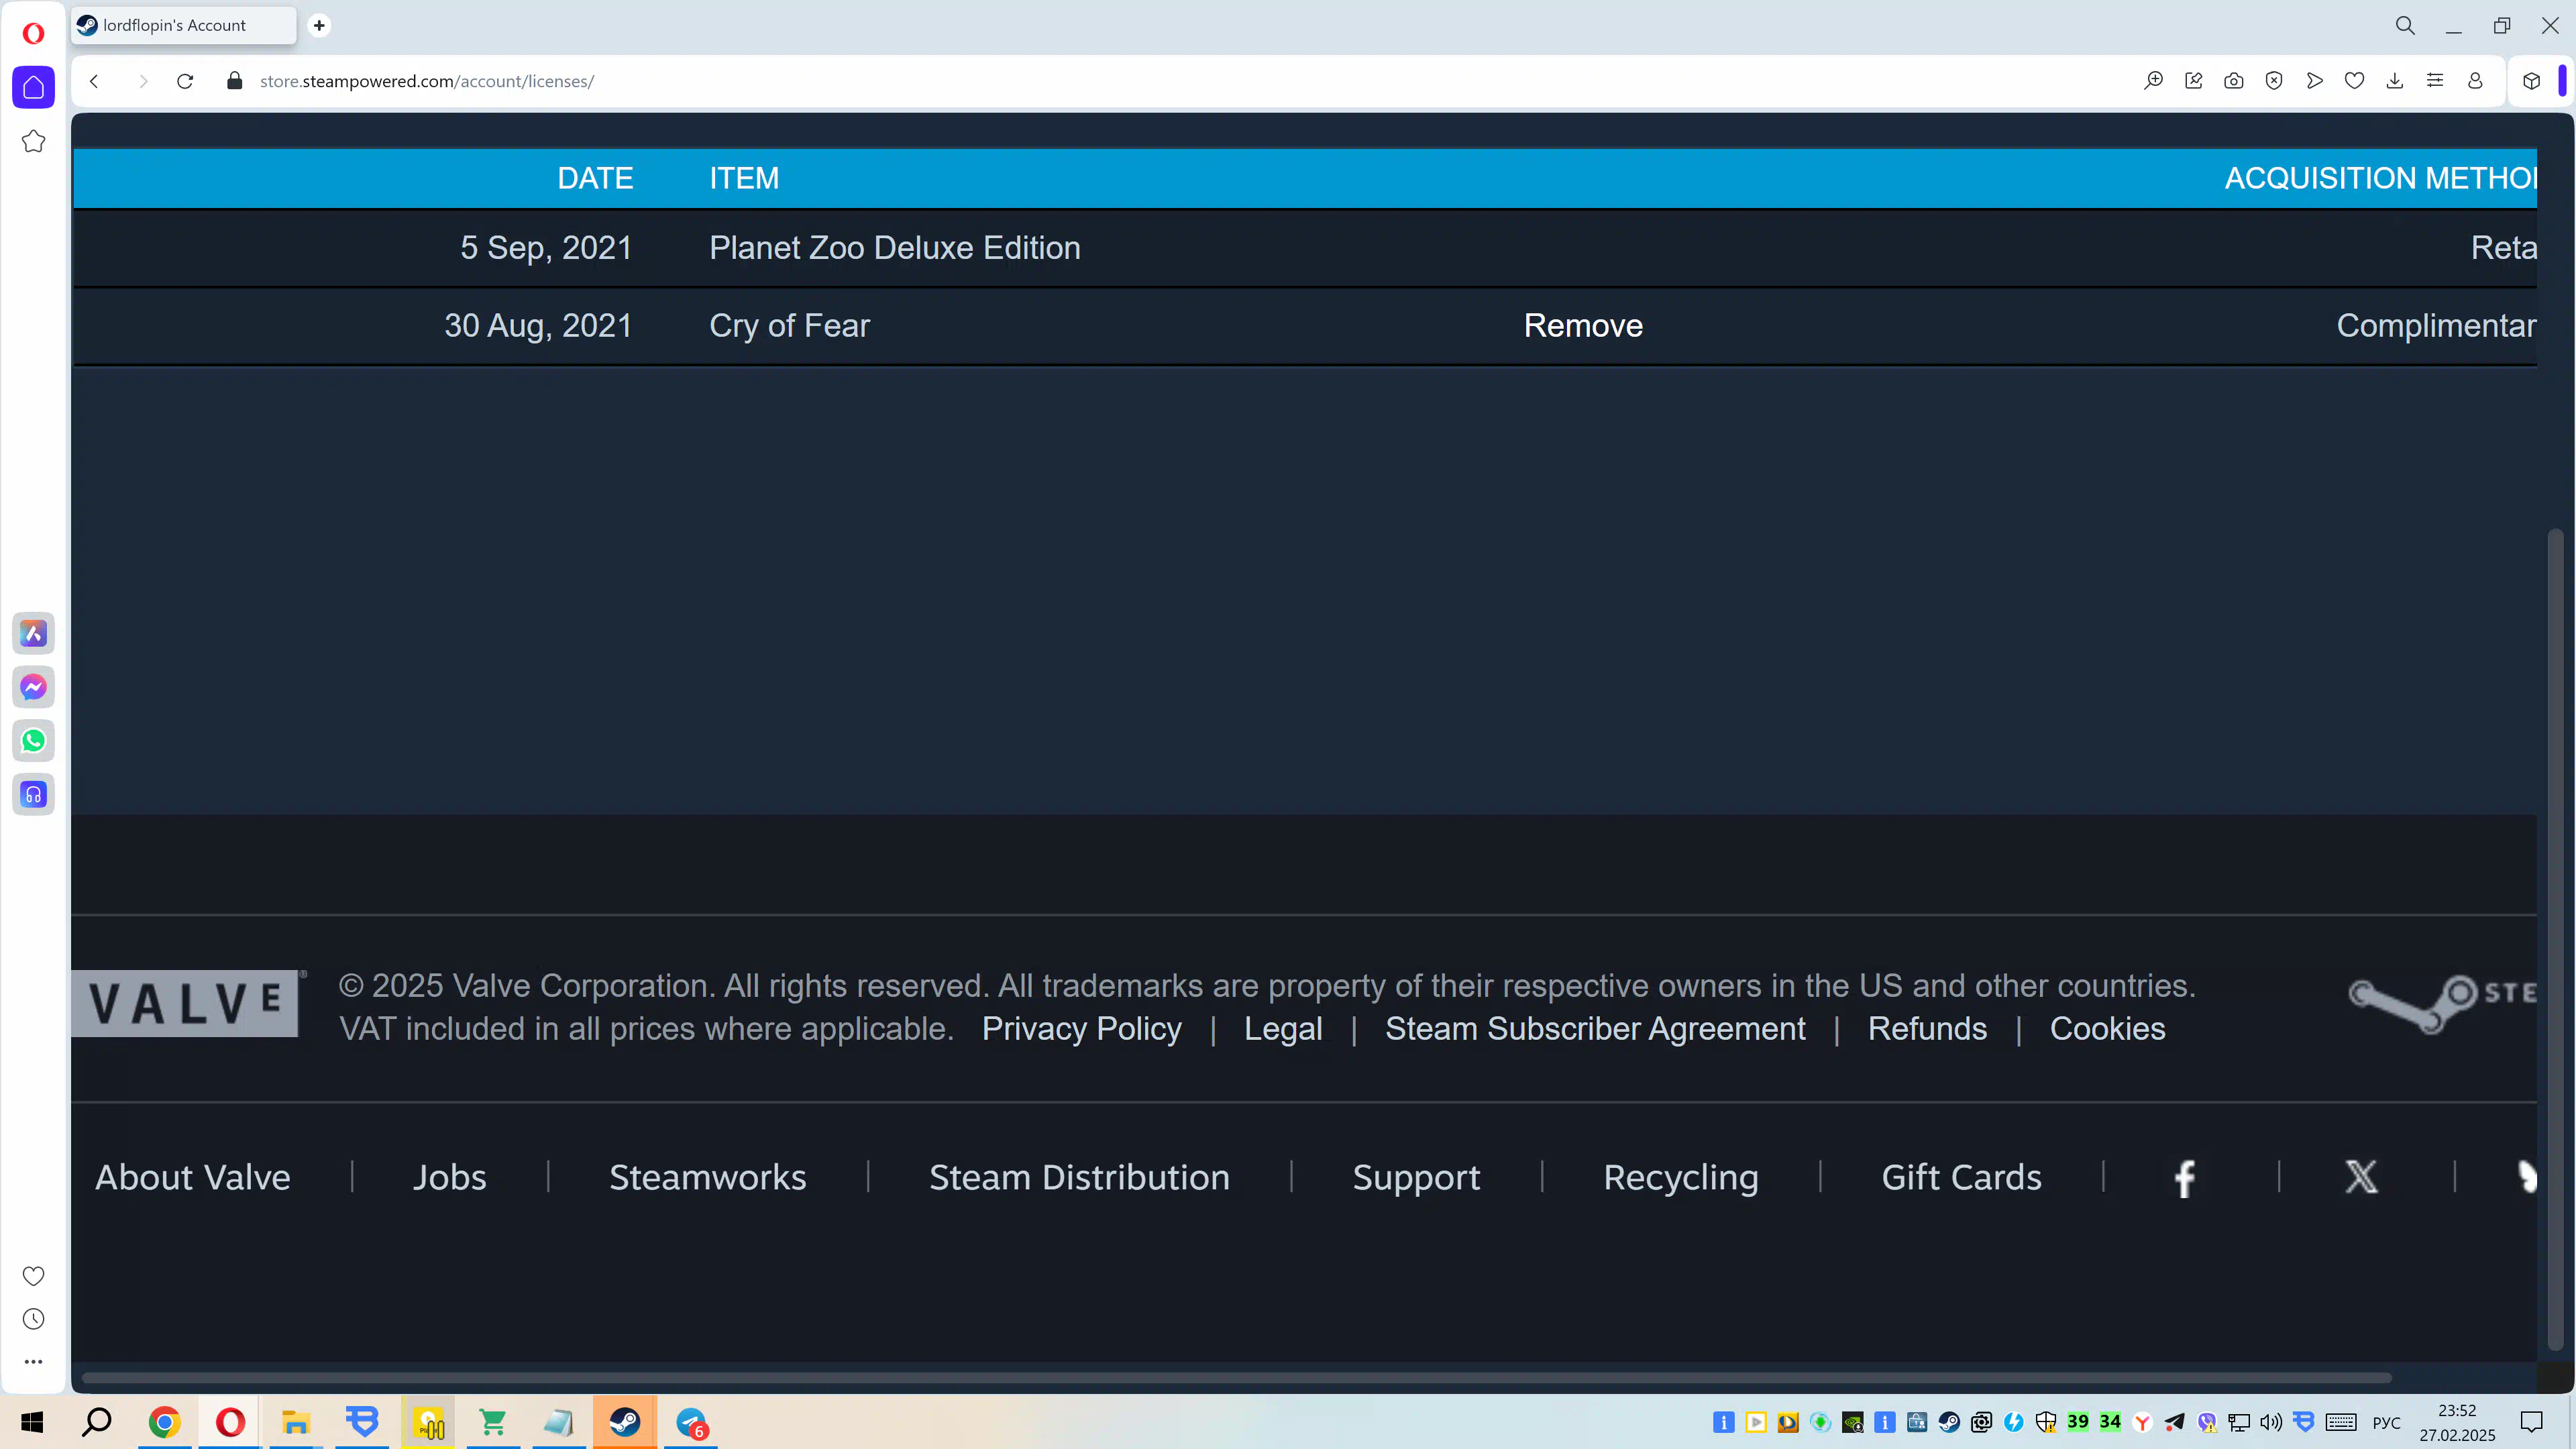Image resolution: width=2576 pixels, height=1449 pixels.
Task: Open Steam Distribution footer link
Action: pyautogui.click(x=1079, y=1178)
